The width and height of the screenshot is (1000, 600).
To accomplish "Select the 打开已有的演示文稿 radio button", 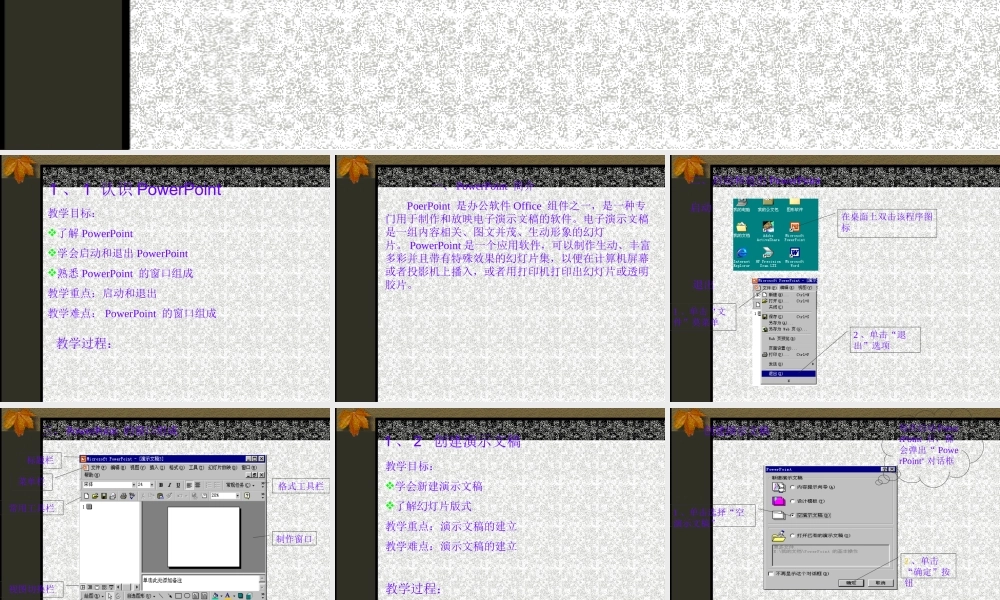I will click(x=792, y=536).
